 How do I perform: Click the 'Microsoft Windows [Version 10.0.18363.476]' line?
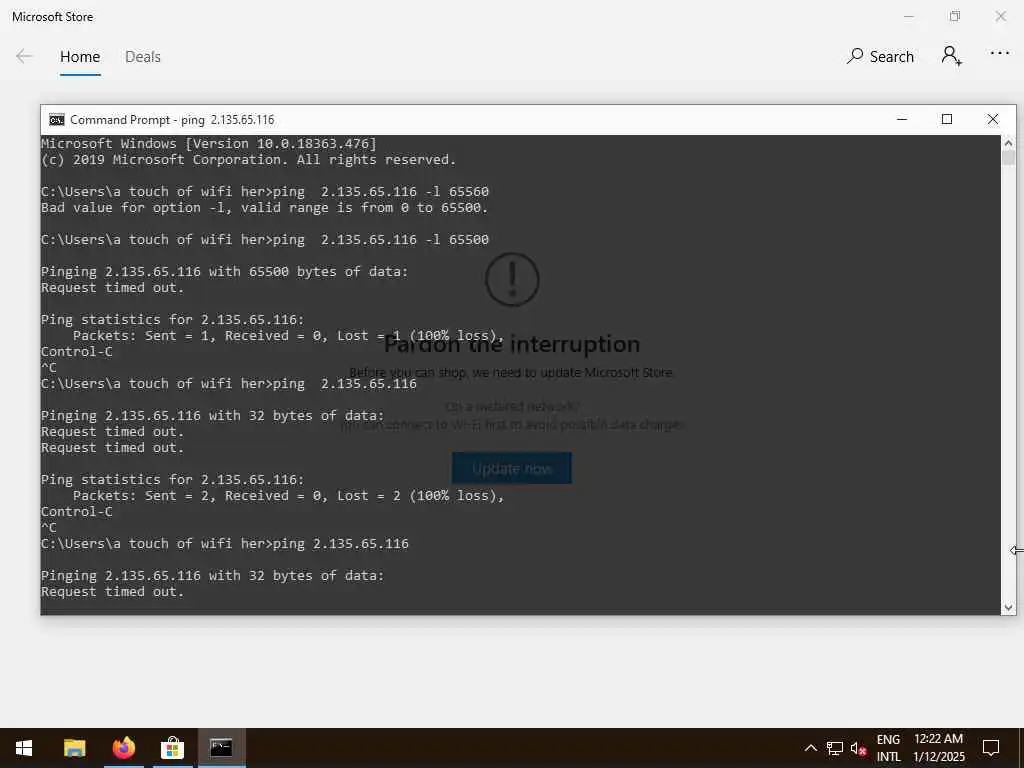209,144
